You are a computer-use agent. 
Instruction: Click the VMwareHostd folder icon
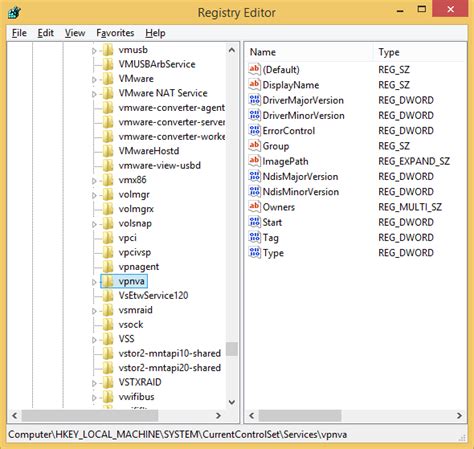pos(108,151)
